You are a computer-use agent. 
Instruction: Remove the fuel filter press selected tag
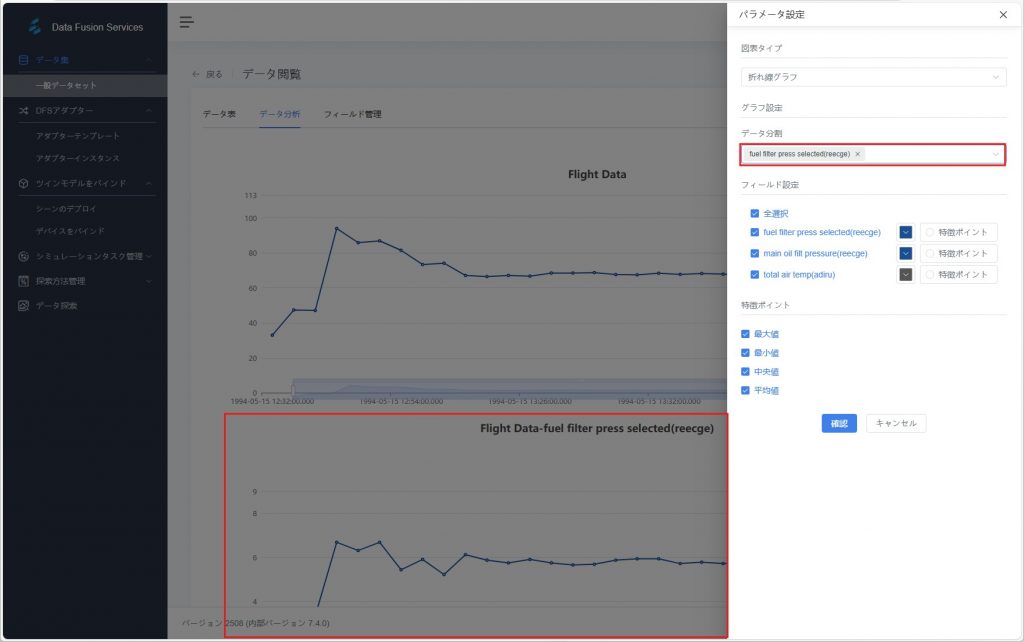(x=857, y=154)
